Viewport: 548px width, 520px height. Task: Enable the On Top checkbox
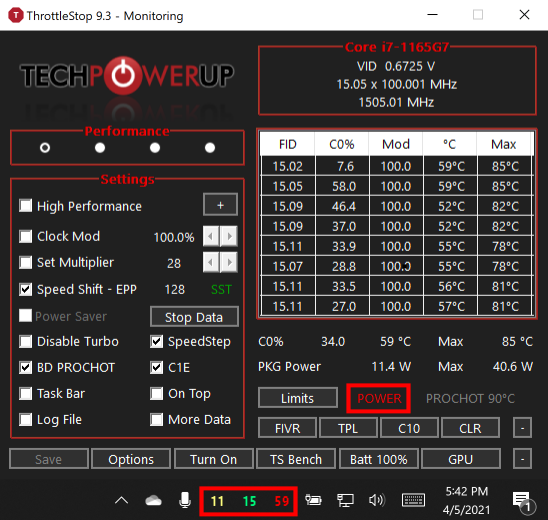pos(157,393)
